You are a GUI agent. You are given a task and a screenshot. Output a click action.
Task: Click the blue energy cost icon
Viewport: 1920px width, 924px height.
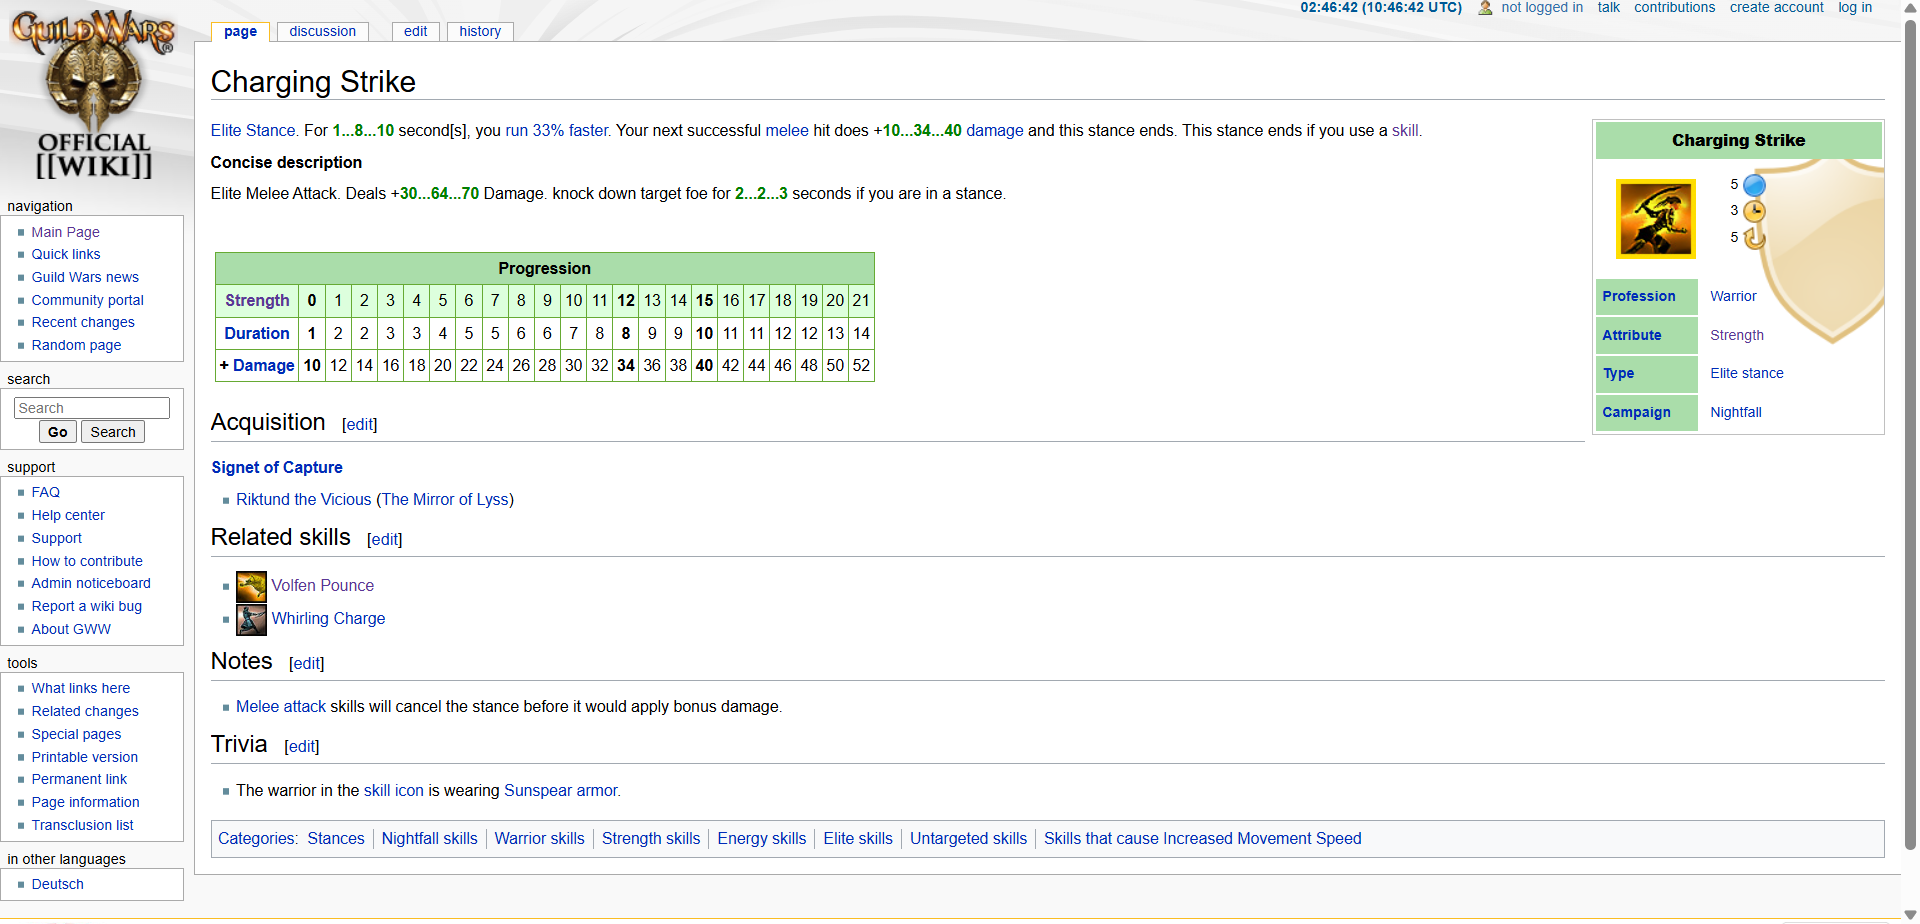[x=1754, y=185]
